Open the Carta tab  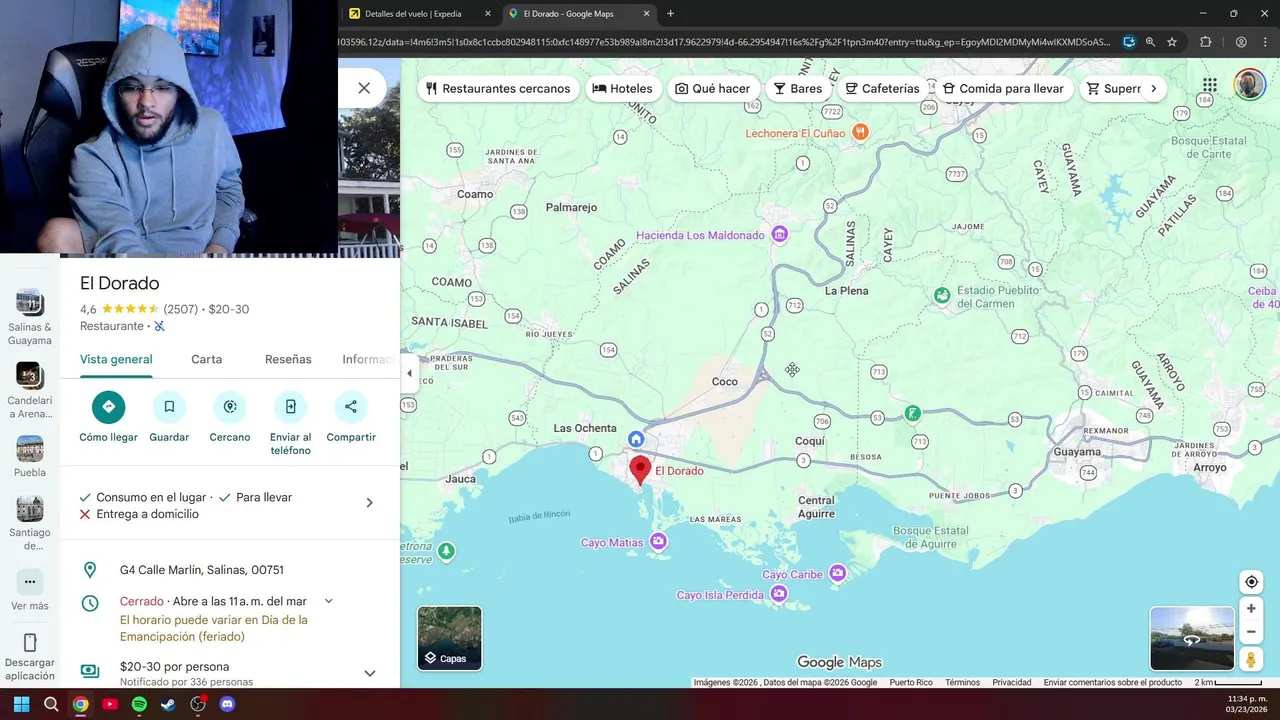pyautogui.click(x=207, y=360)
